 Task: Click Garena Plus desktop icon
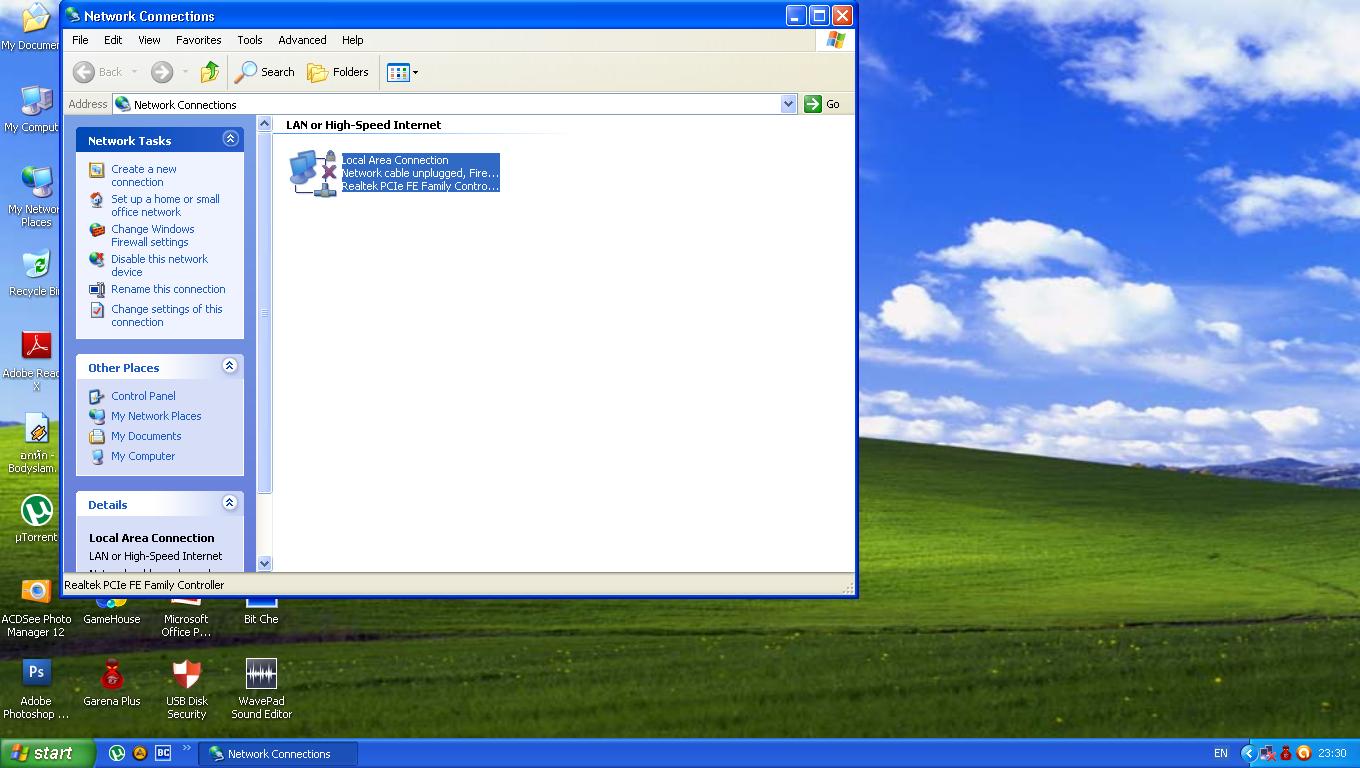coord(112,675)
